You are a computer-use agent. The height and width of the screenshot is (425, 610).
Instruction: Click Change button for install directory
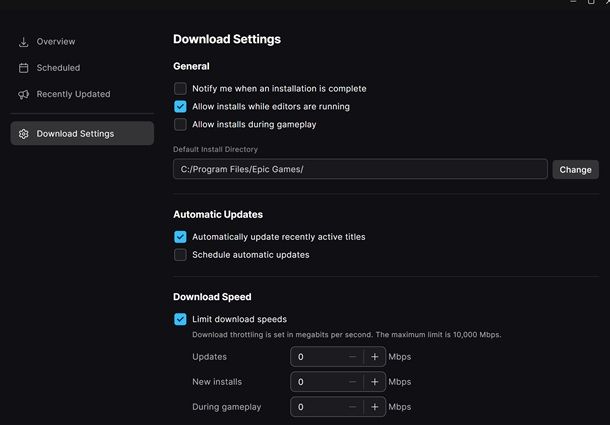click(575, 170)
